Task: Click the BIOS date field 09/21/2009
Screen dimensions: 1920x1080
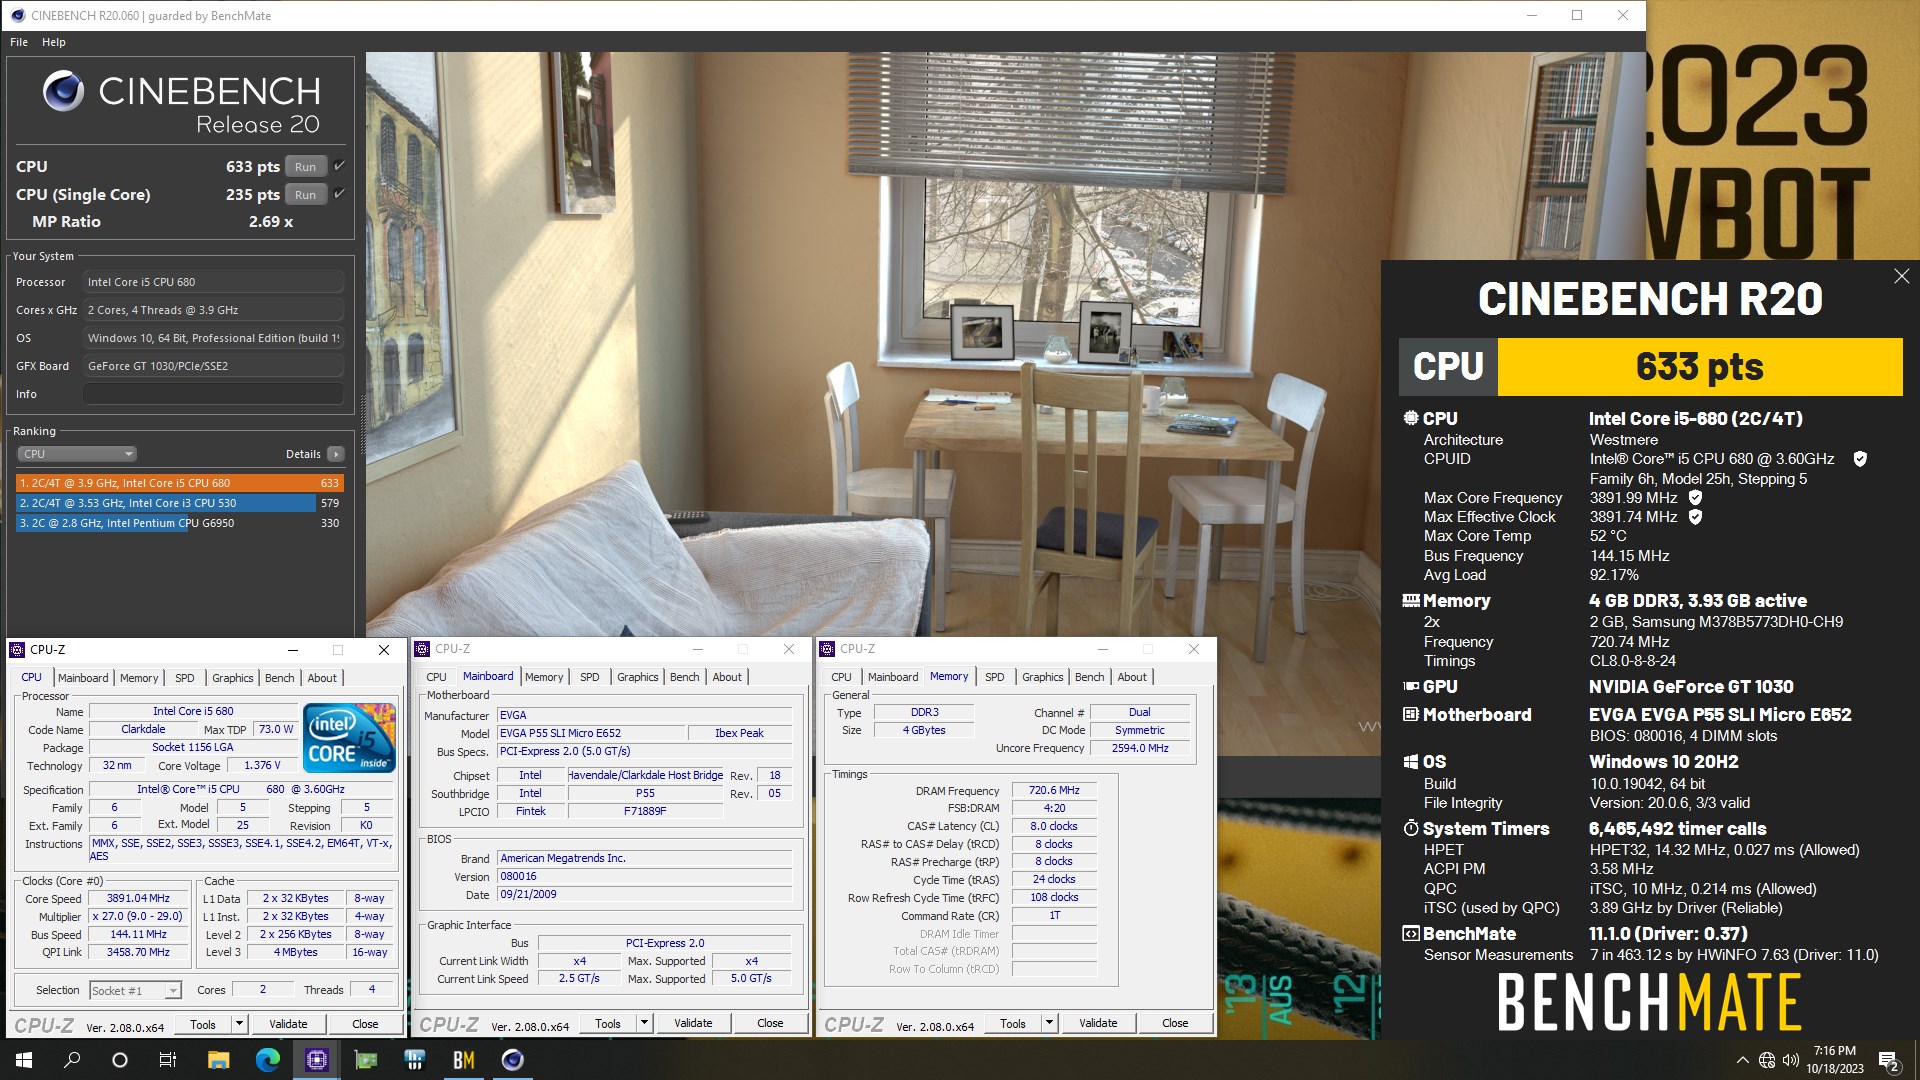Action: point(645,895)
